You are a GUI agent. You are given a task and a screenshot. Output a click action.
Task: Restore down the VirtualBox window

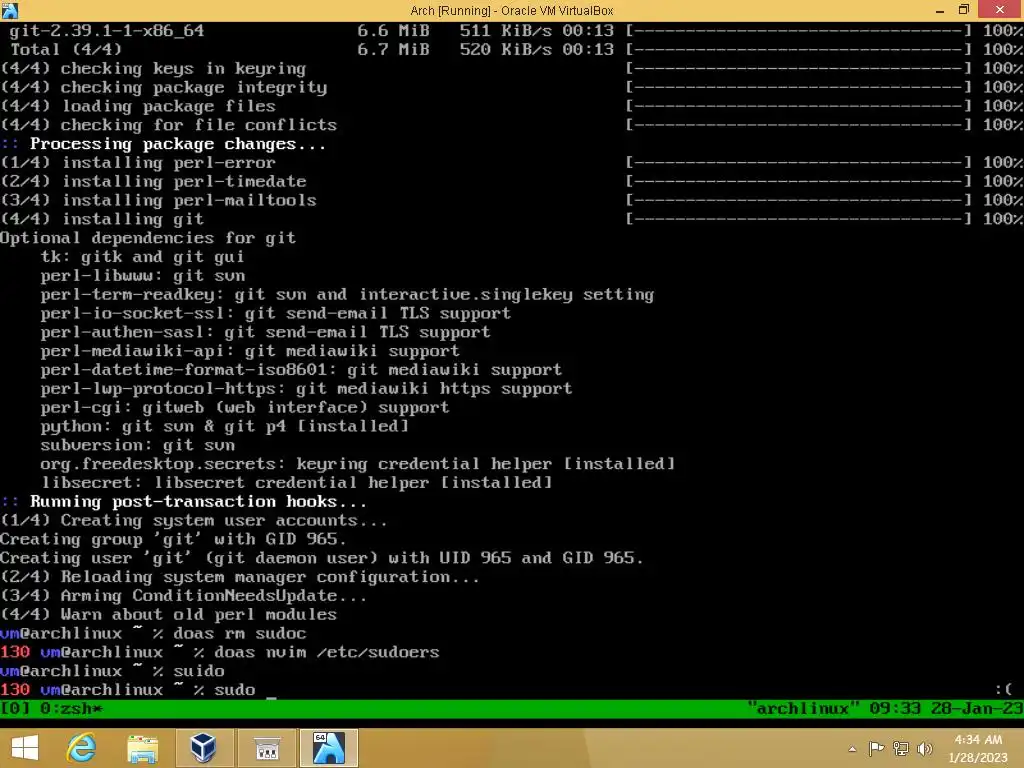pos(964,10)
